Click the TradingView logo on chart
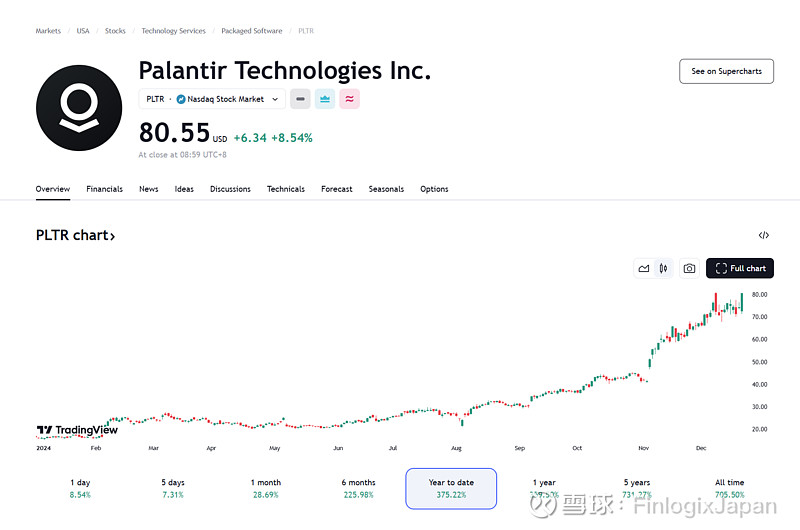This screenshot has width=800, height=530. click(x=77, y=430)
